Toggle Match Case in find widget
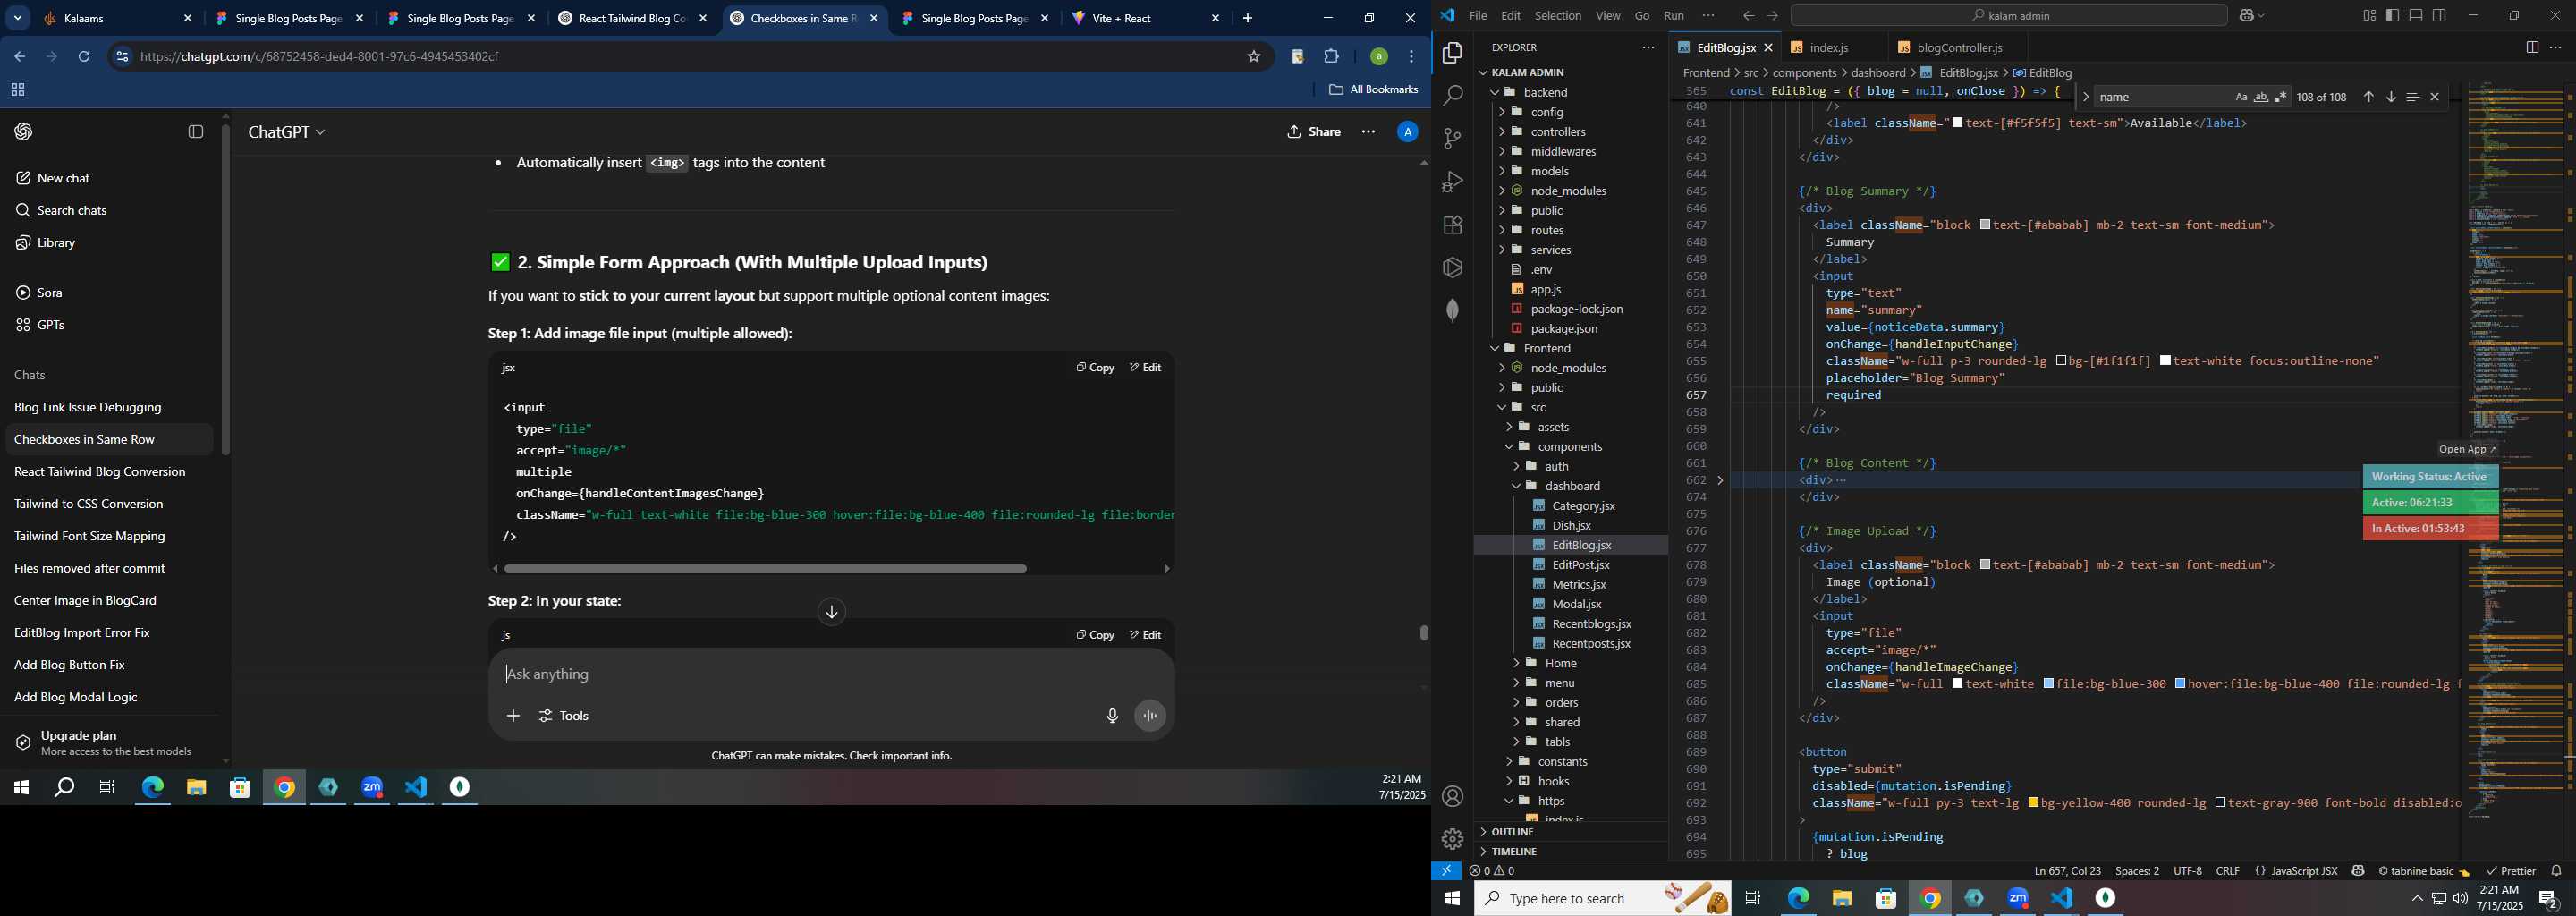Screen dimensions: 2576x916 [x=2241, y=97]
